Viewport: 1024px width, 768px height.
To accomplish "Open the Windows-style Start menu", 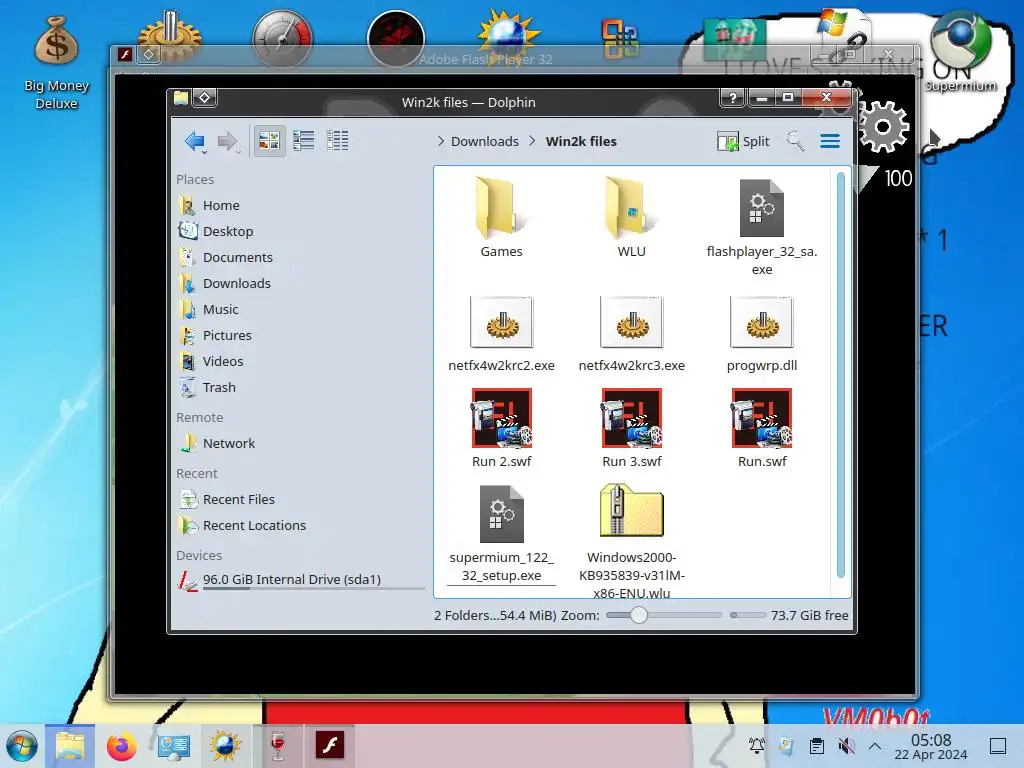I will pos(22,746).
